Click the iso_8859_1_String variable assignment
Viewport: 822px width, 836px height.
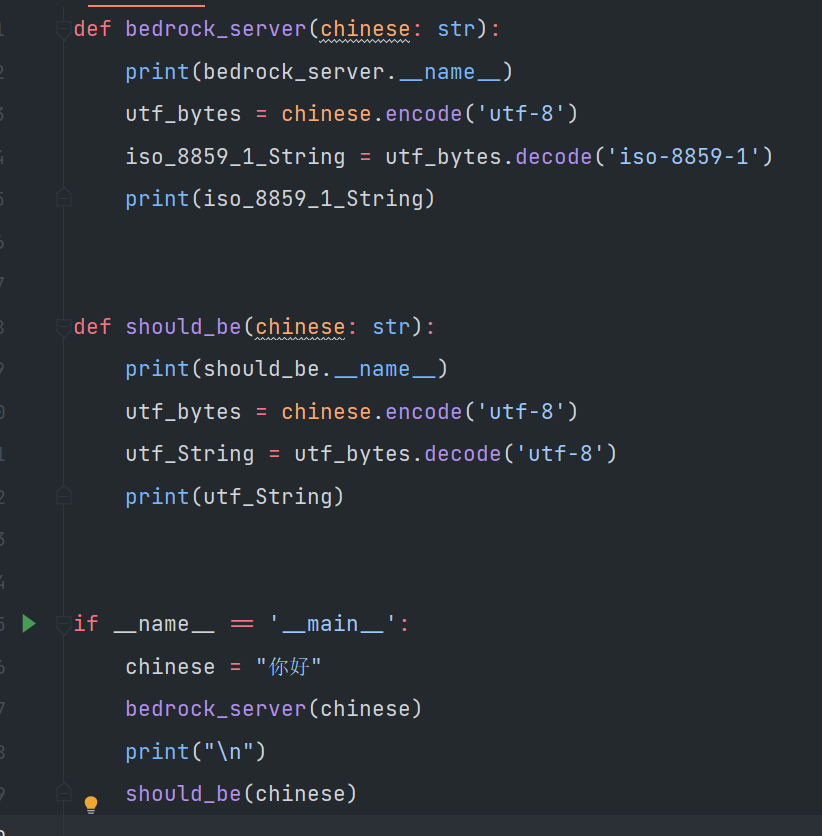click(x=235, y=157)
